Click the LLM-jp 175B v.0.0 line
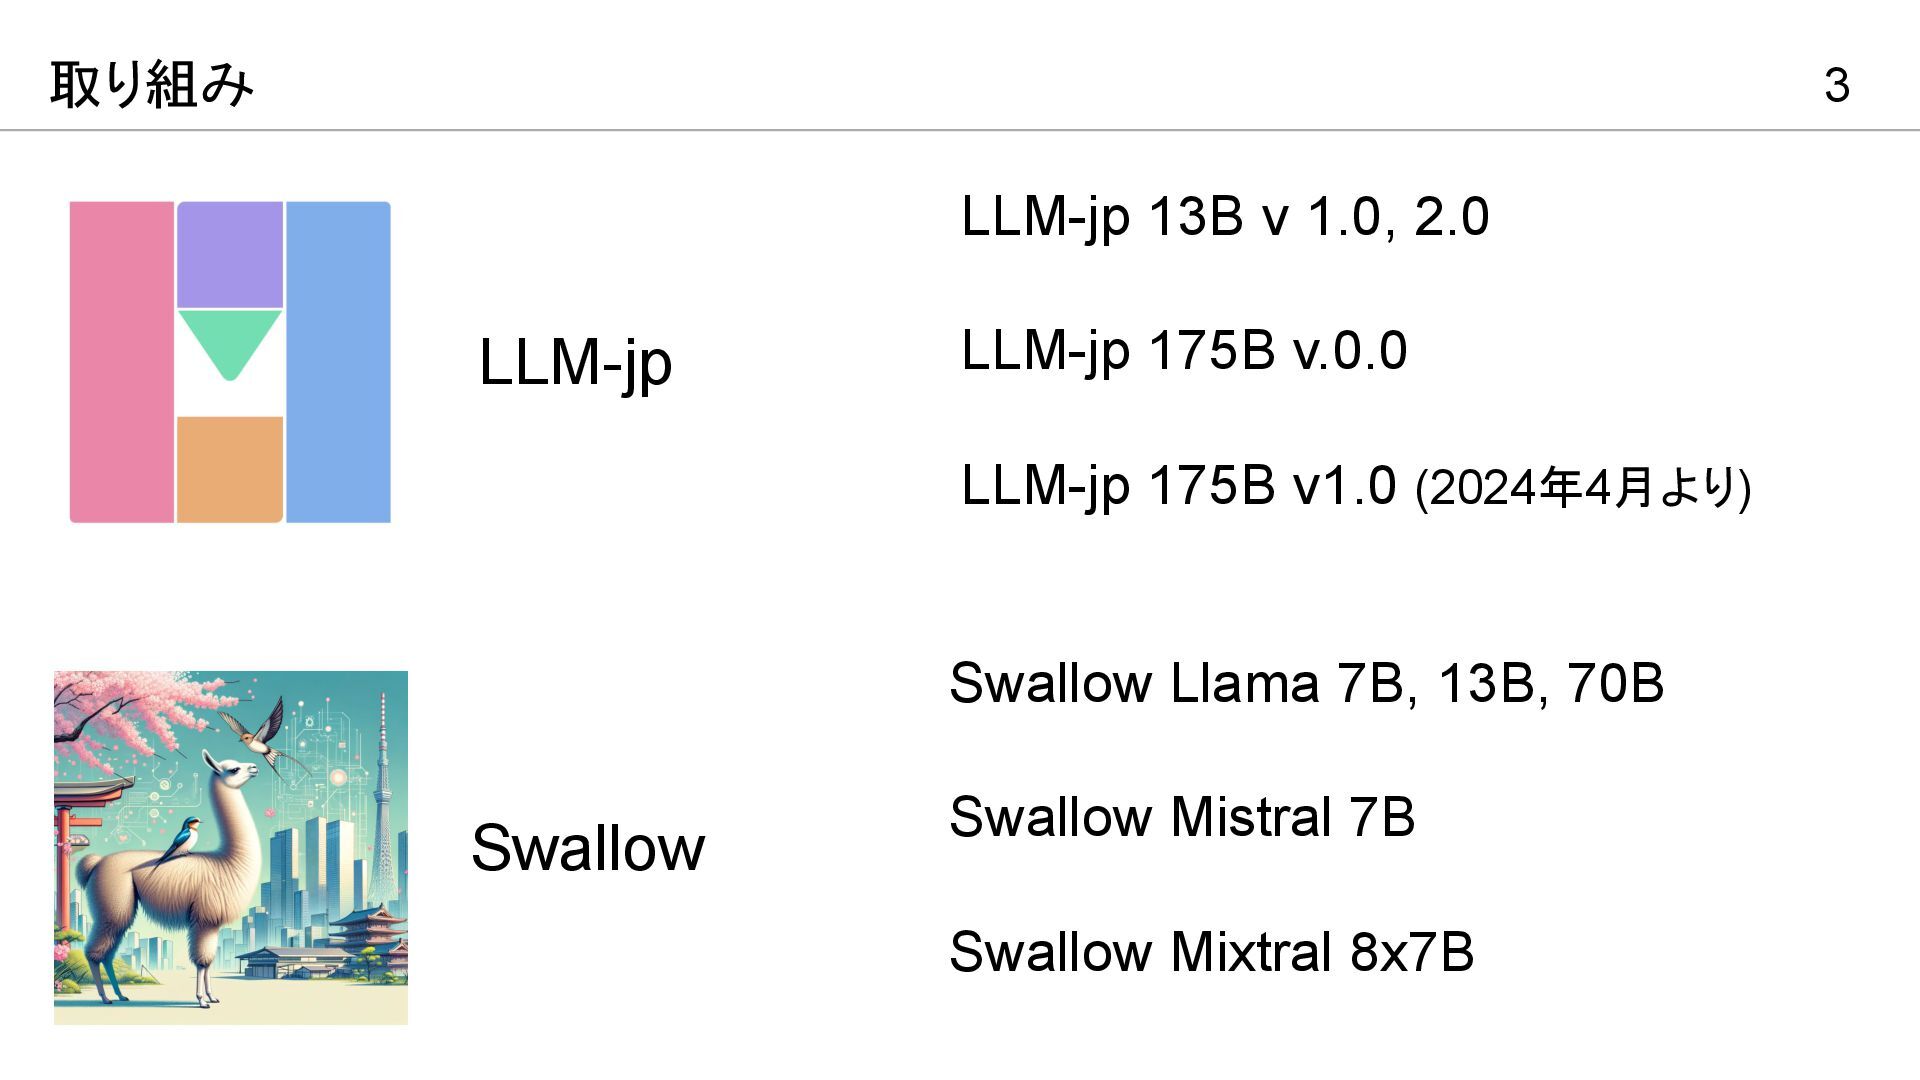The width and height of the screenshot is (1920, 1080). (x=1184, y=351)
